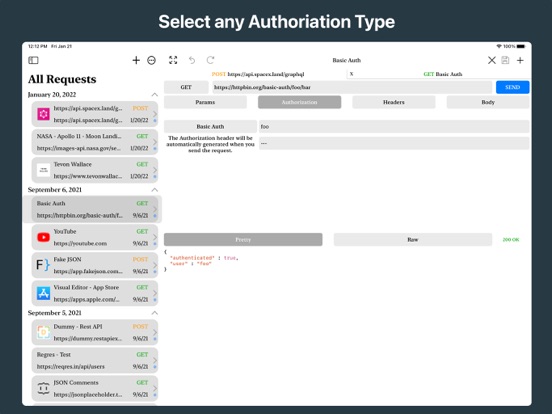Click the All Requests heading
This screenshot has height=414, width=552.
coord(62,79)
